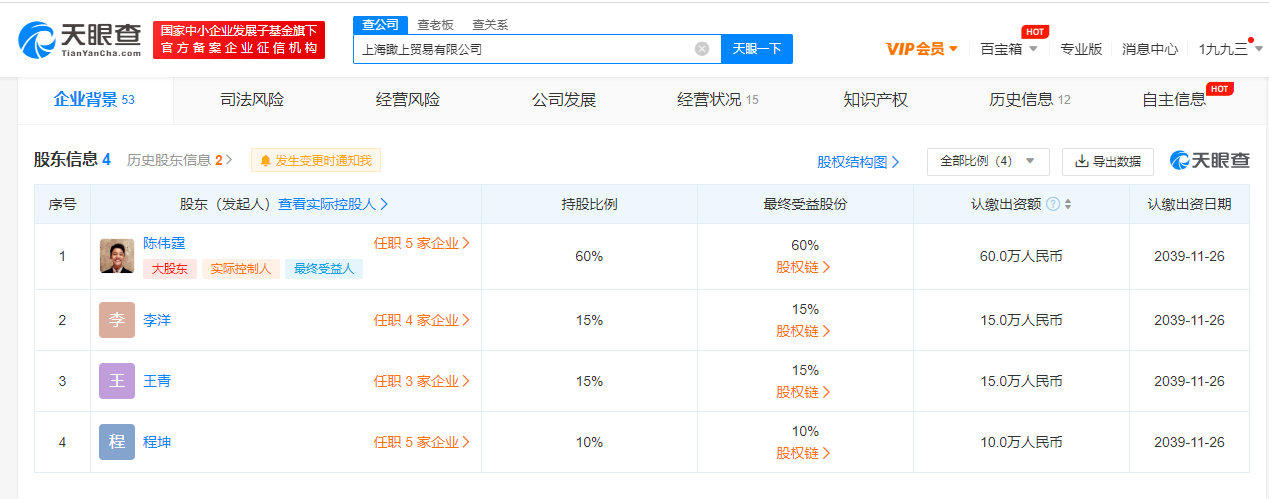Click the 导出数据 export button

pos(1108,161)
